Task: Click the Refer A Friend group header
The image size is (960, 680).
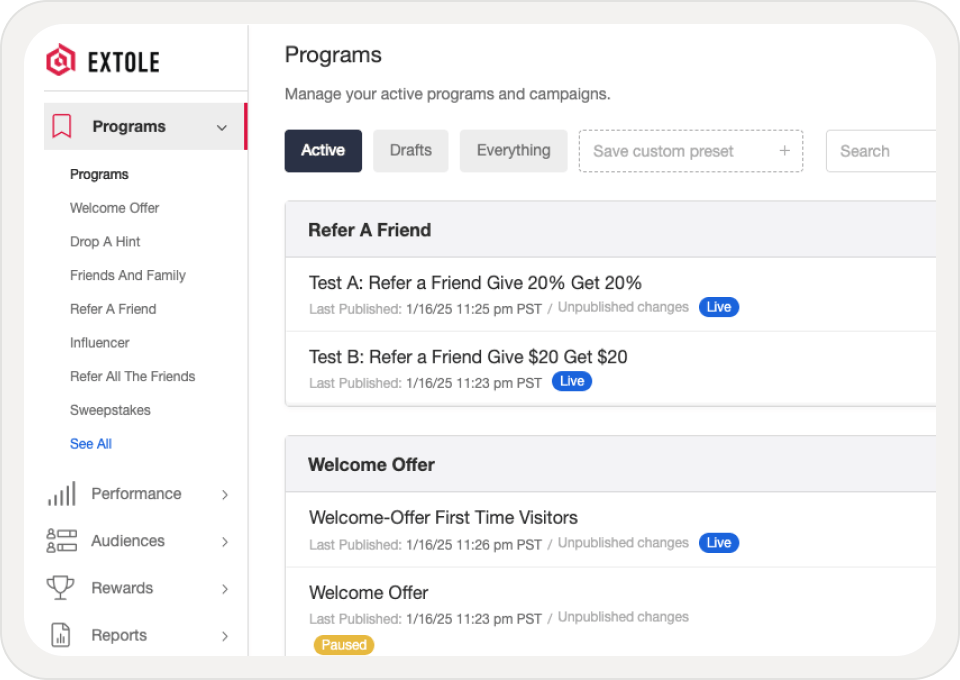Action: (x=610, y=230)
